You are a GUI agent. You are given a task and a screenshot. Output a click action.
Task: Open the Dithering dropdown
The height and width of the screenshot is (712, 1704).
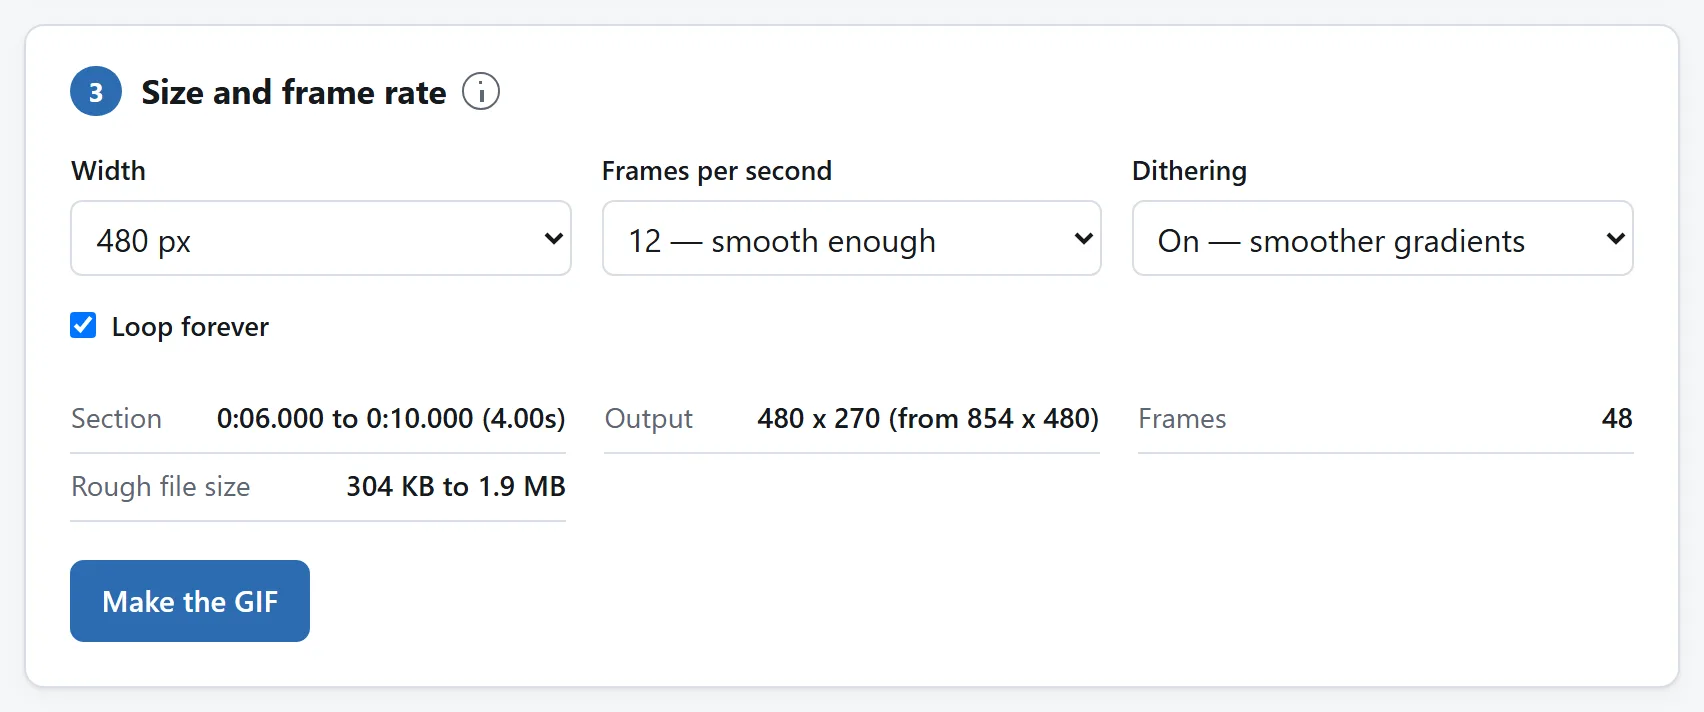tap(1382, 238)
